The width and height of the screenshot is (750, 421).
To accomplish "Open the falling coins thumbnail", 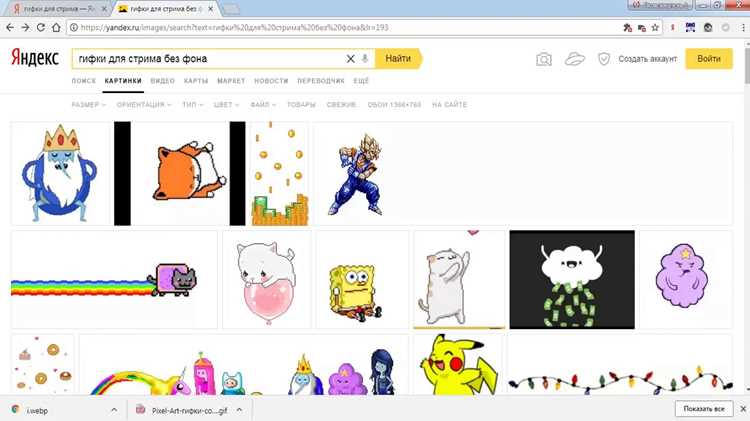I will (279, 173).
